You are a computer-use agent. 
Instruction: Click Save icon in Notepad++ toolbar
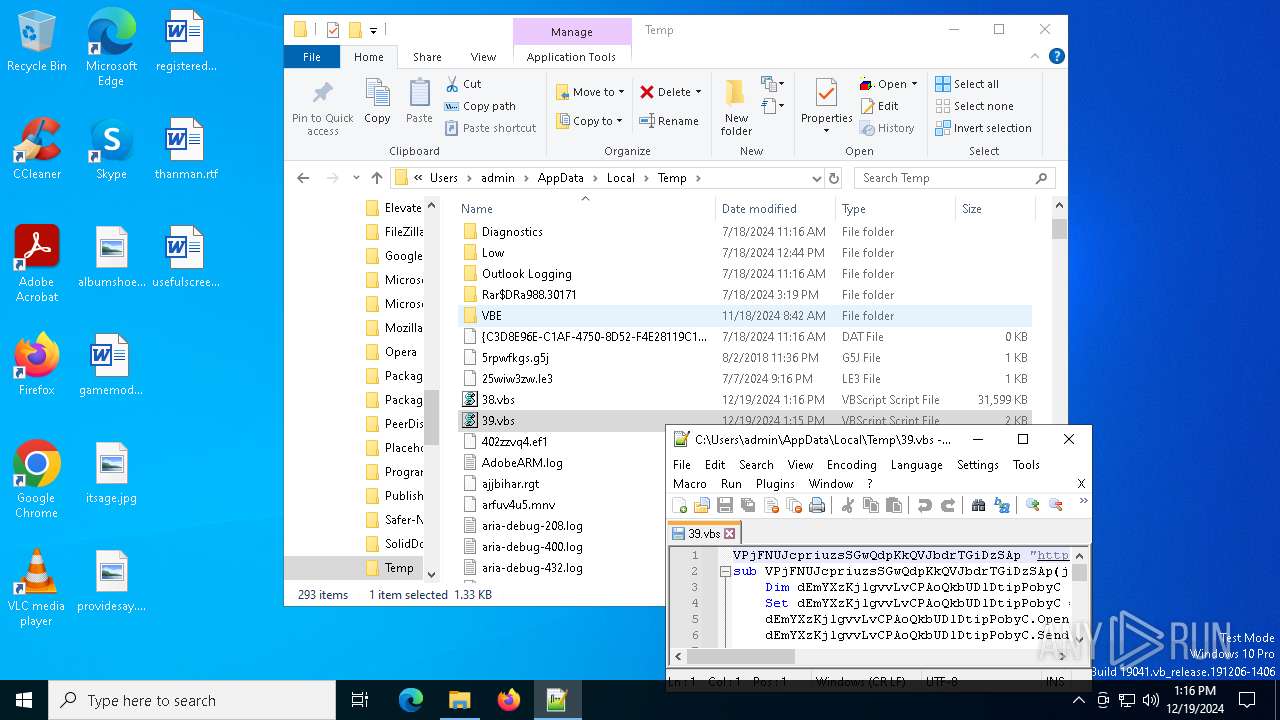(725, 506)
